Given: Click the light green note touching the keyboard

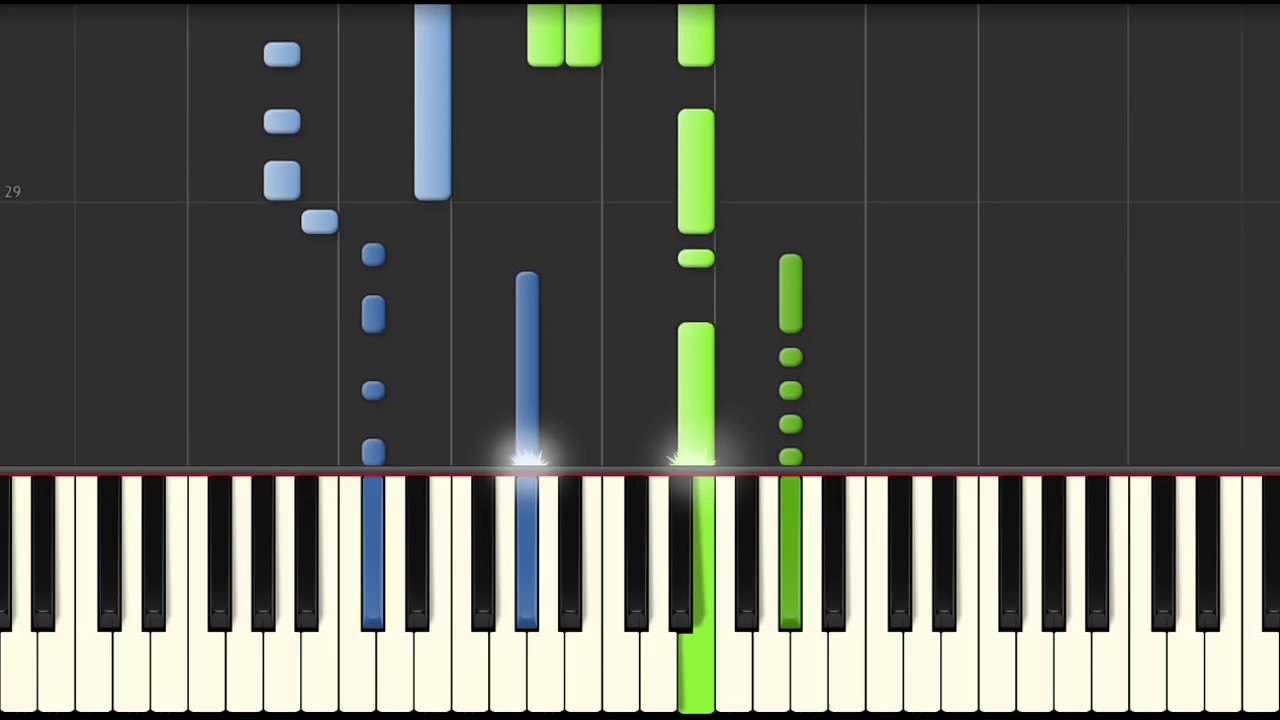Looking at the screenshot, I should (x=696, y=394).
